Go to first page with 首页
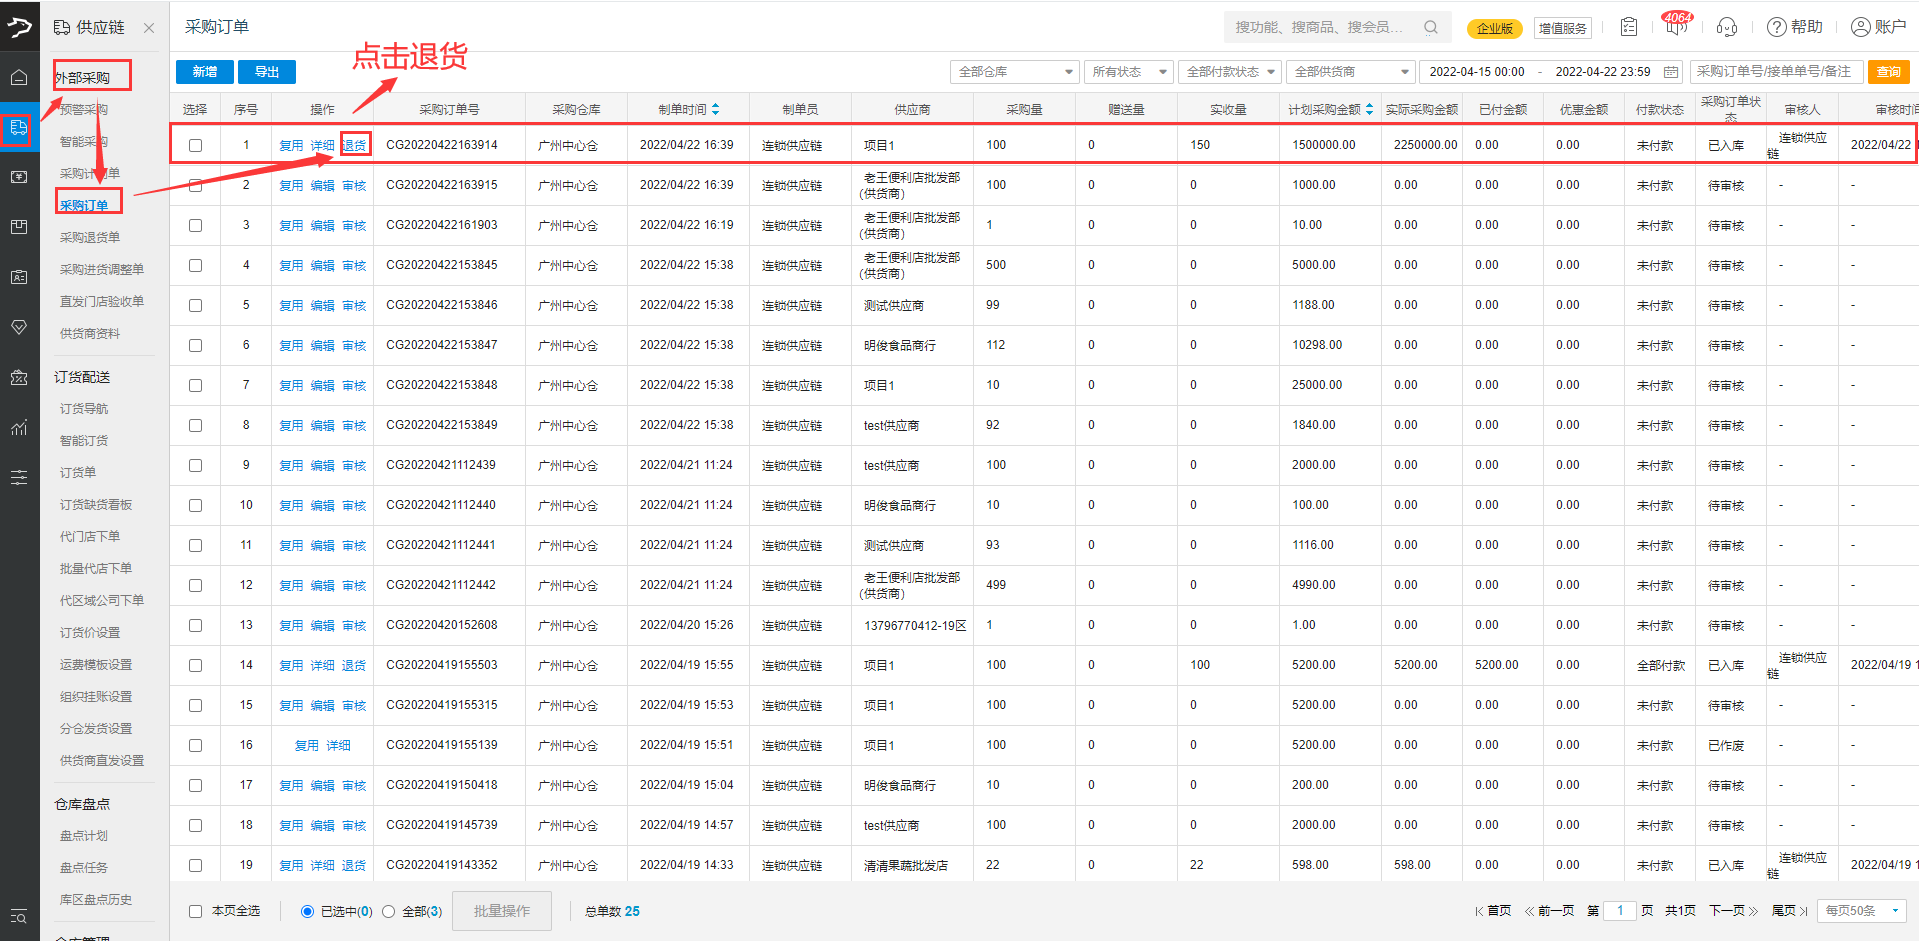Image resolution: width=1919 pixels, height=941 pixels. 1493,911
